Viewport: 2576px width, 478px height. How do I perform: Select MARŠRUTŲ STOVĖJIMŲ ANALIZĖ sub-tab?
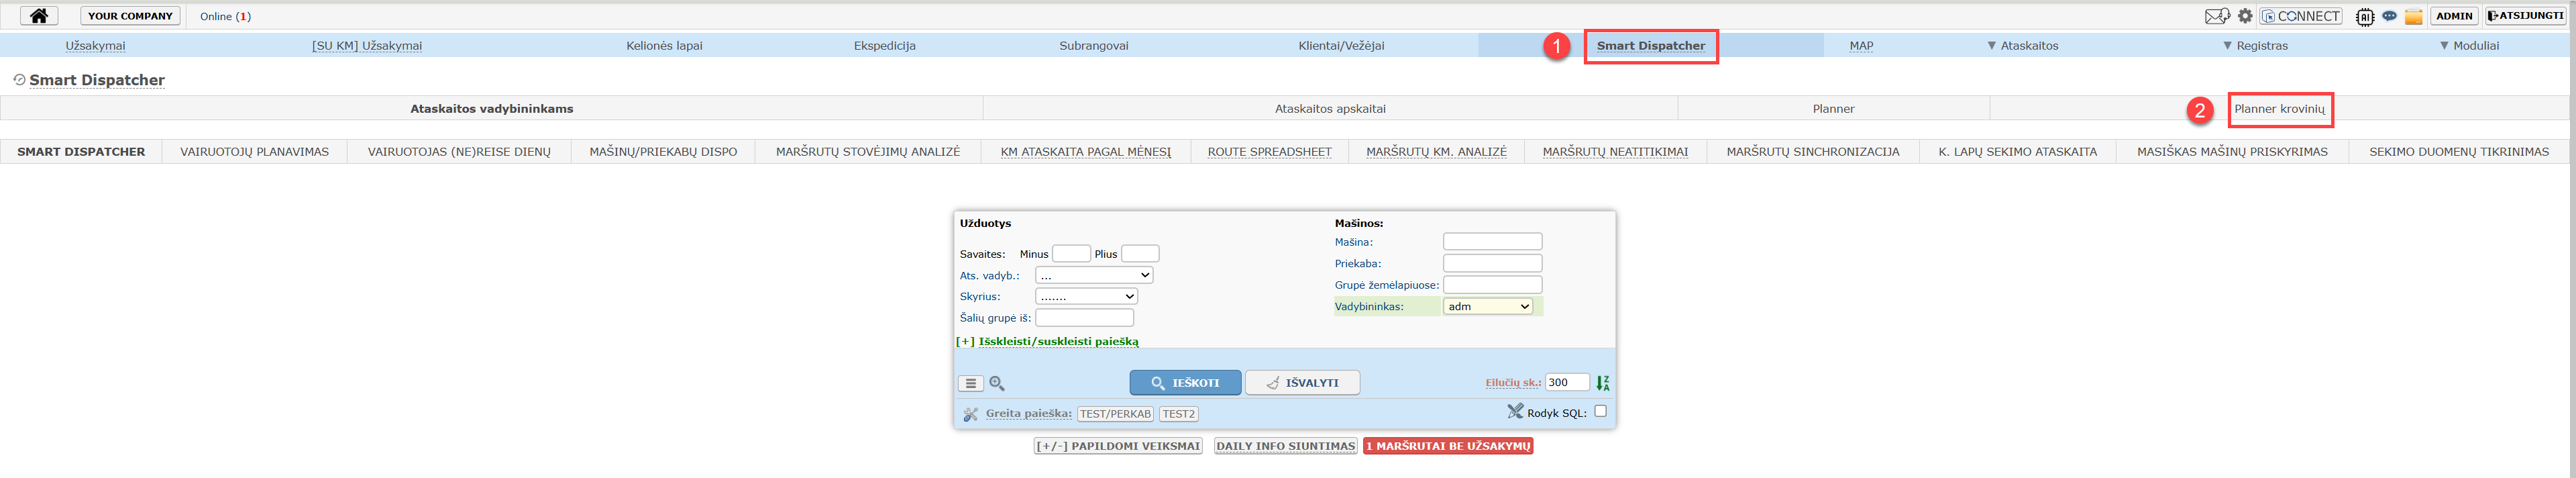[x=868, y=152]
